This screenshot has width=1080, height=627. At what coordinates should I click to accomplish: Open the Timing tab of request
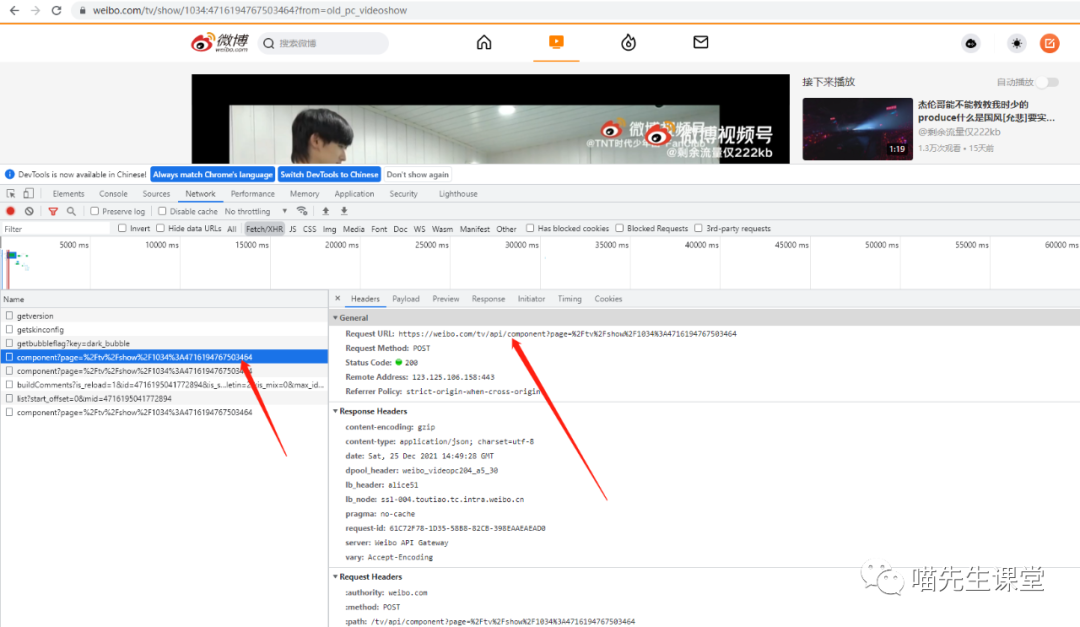click(x=570, y=298)
